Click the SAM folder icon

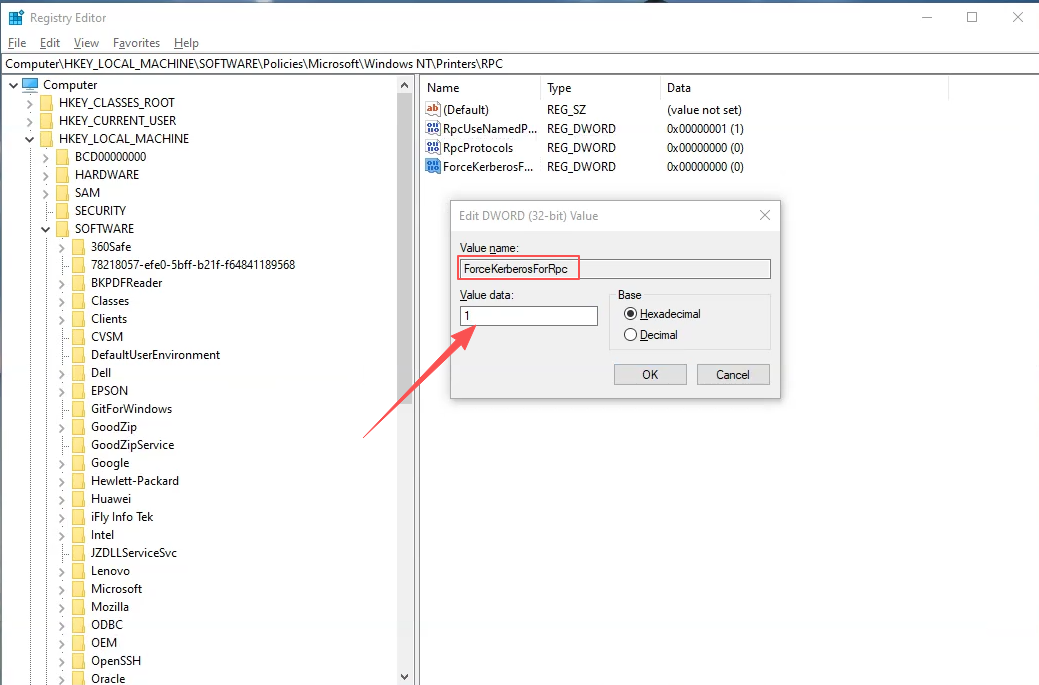point(62,192)
